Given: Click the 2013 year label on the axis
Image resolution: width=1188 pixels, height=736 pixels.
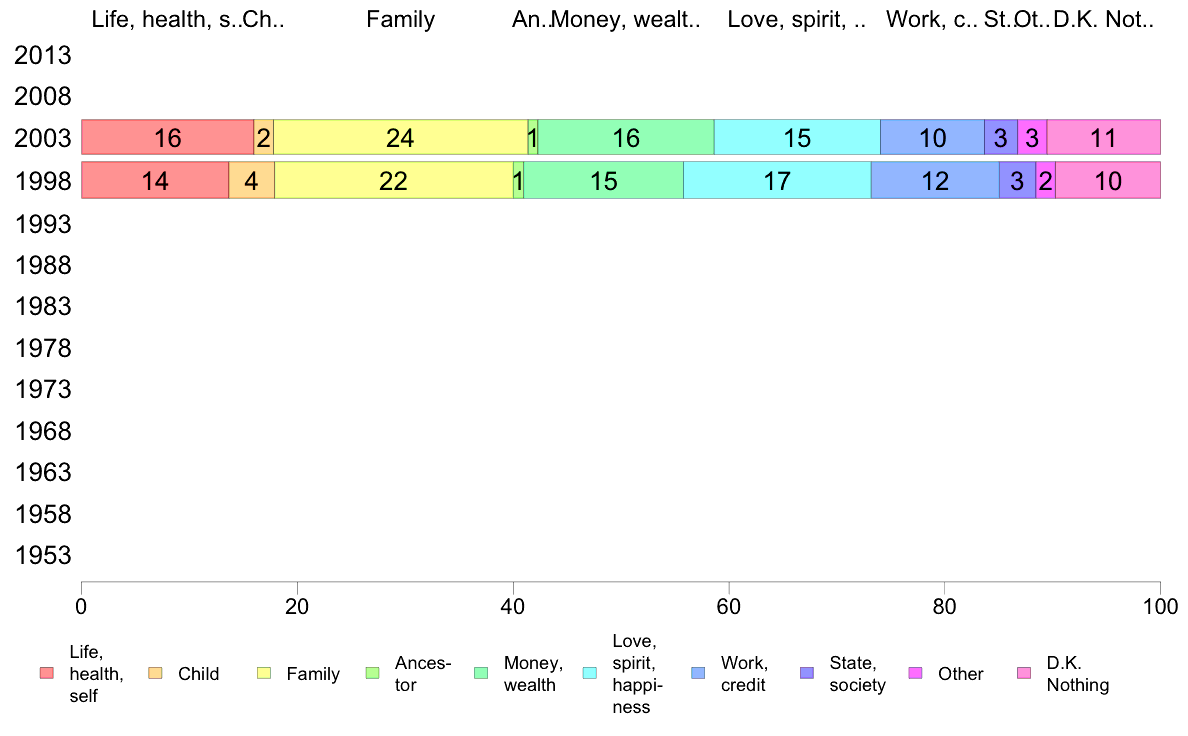Looking at the screenshot, I should click(x=44, y=56).
